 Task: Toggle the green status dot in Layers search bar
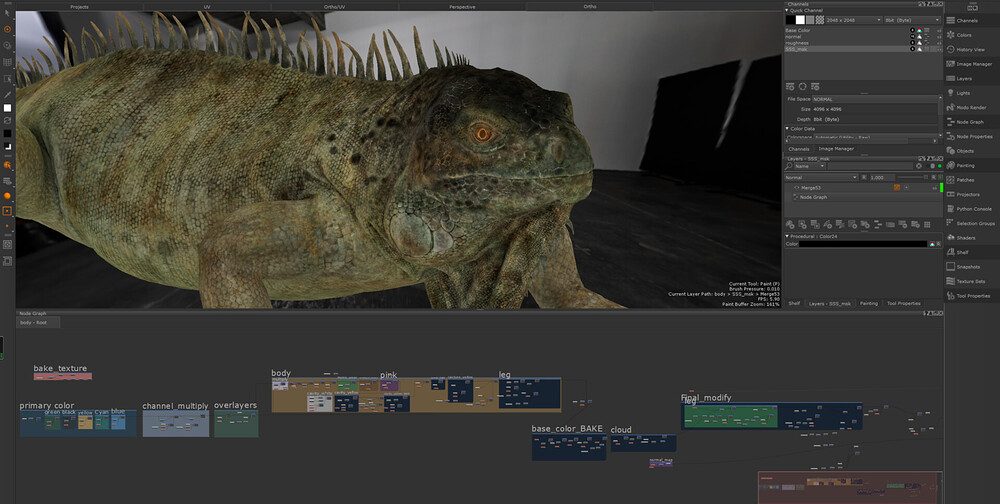point(939,166)
